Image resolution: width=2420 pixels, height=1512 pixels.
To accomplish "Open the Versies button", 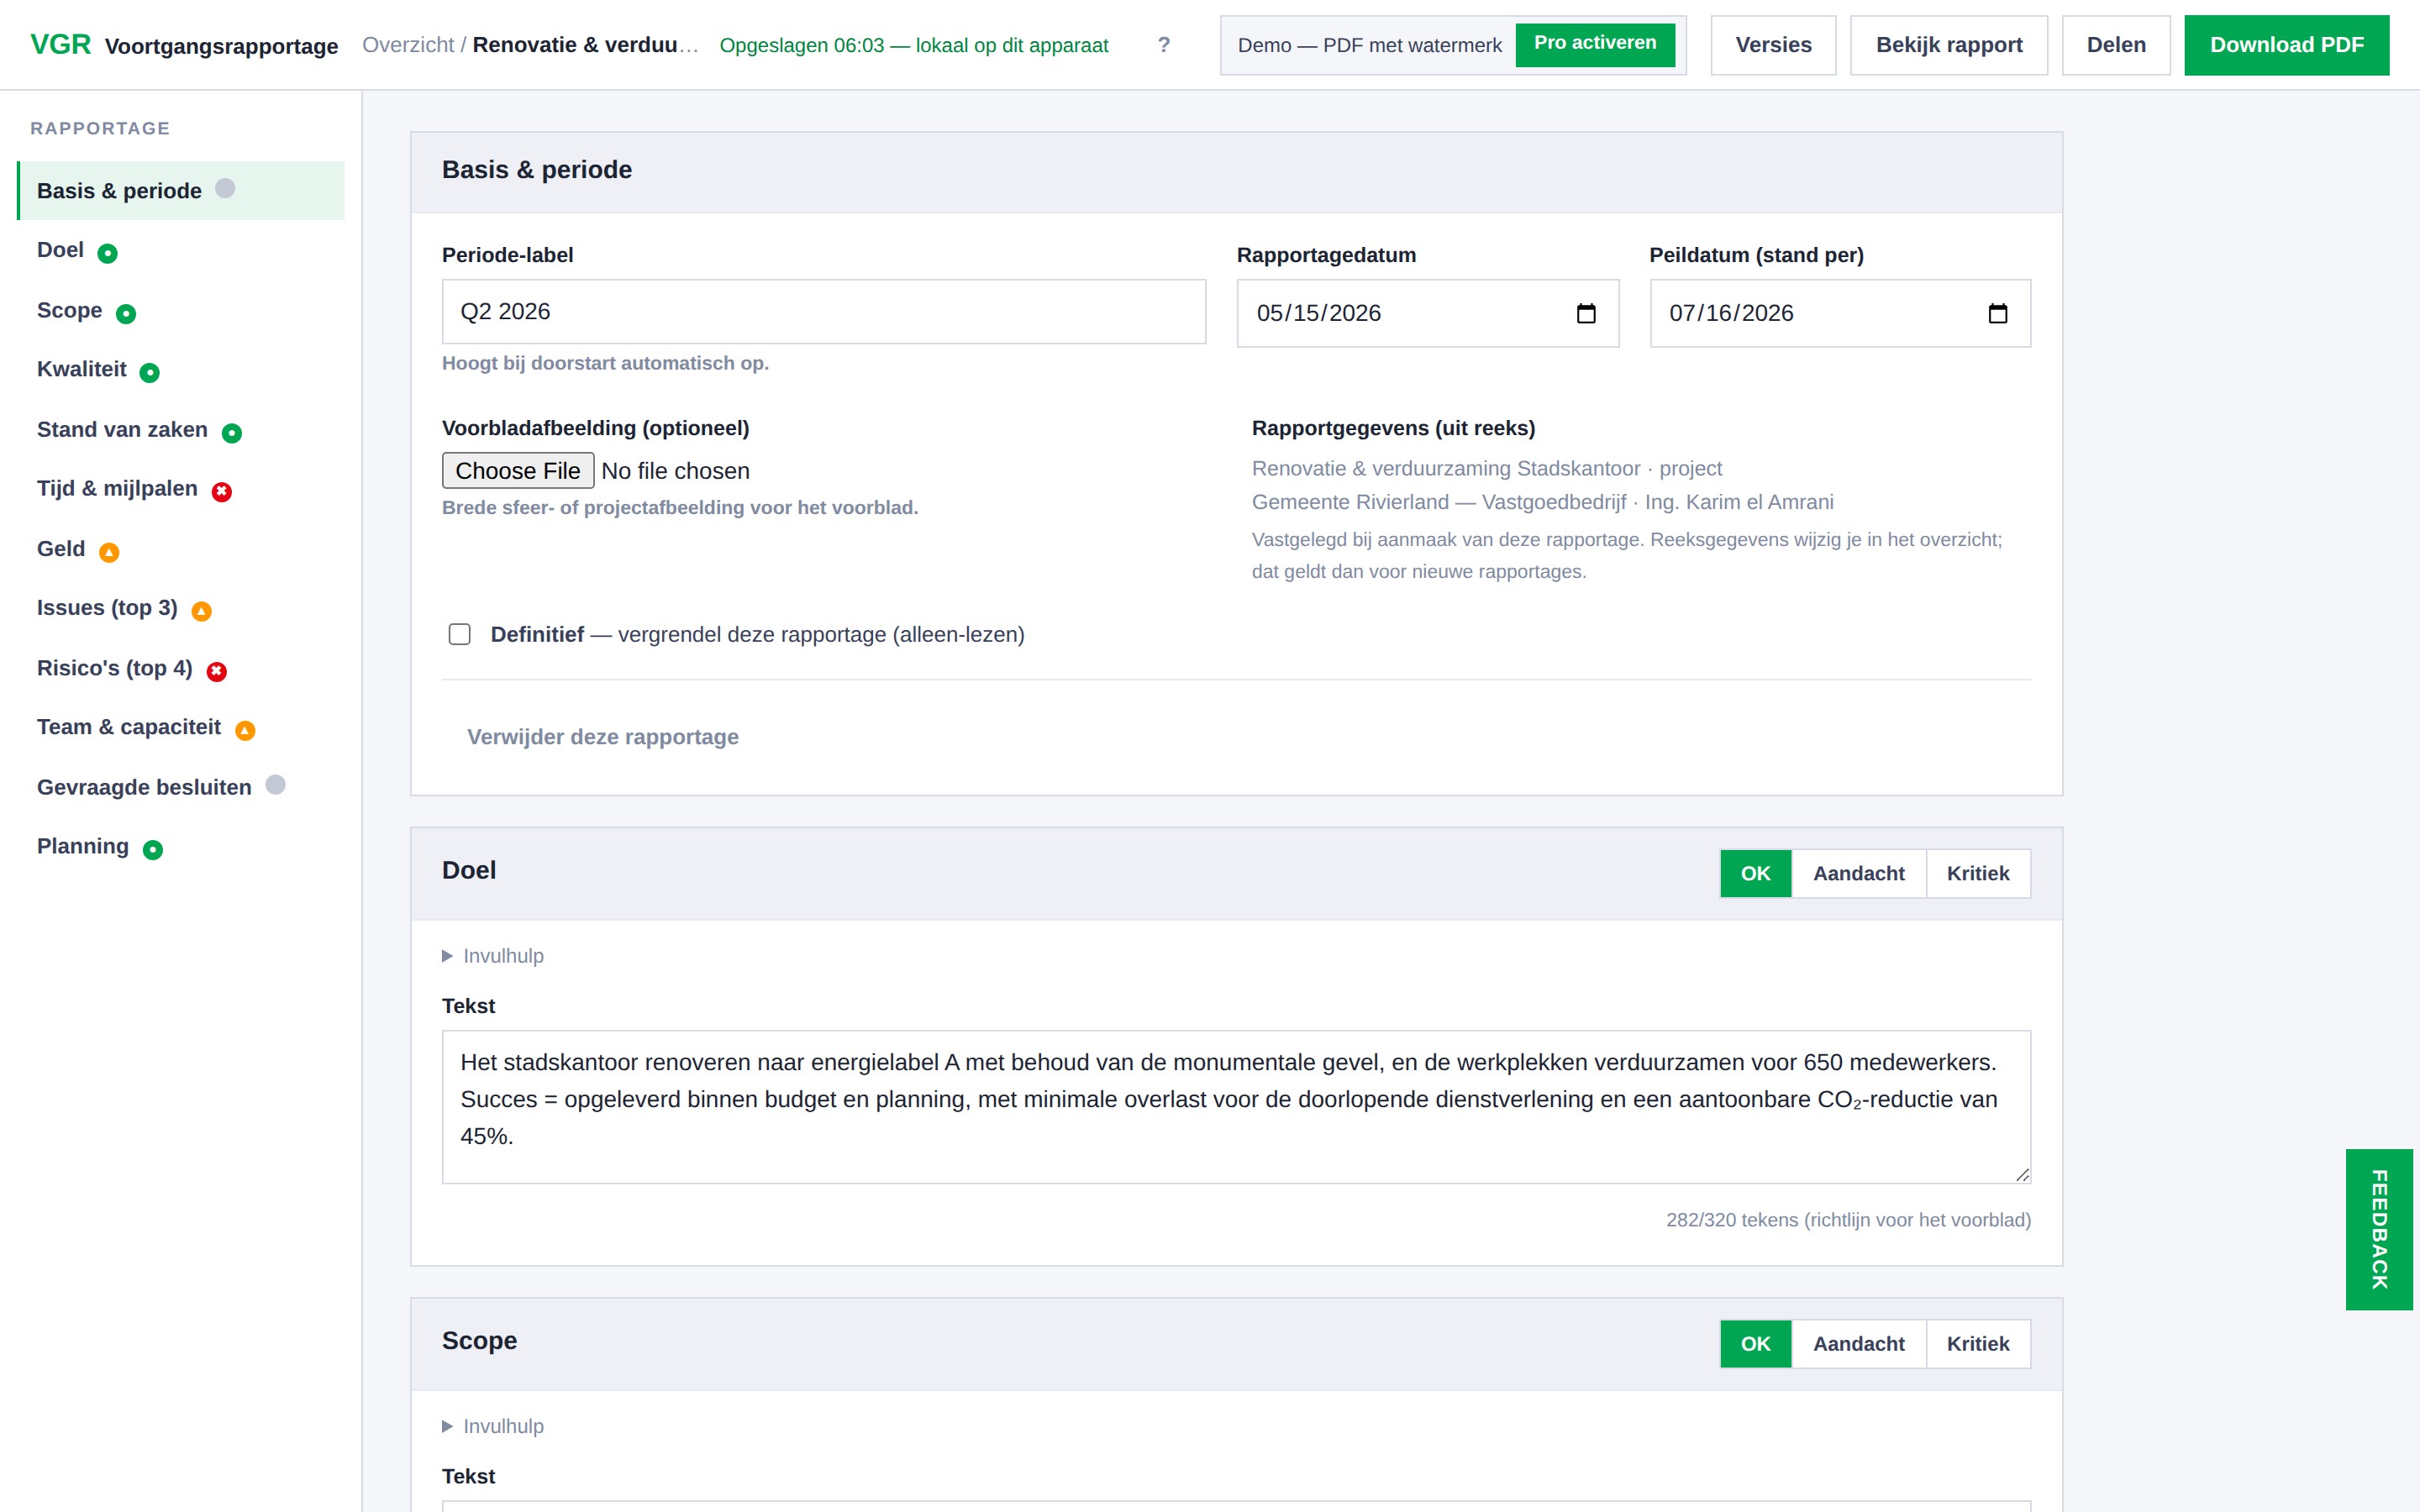I will click(1773, 45).
